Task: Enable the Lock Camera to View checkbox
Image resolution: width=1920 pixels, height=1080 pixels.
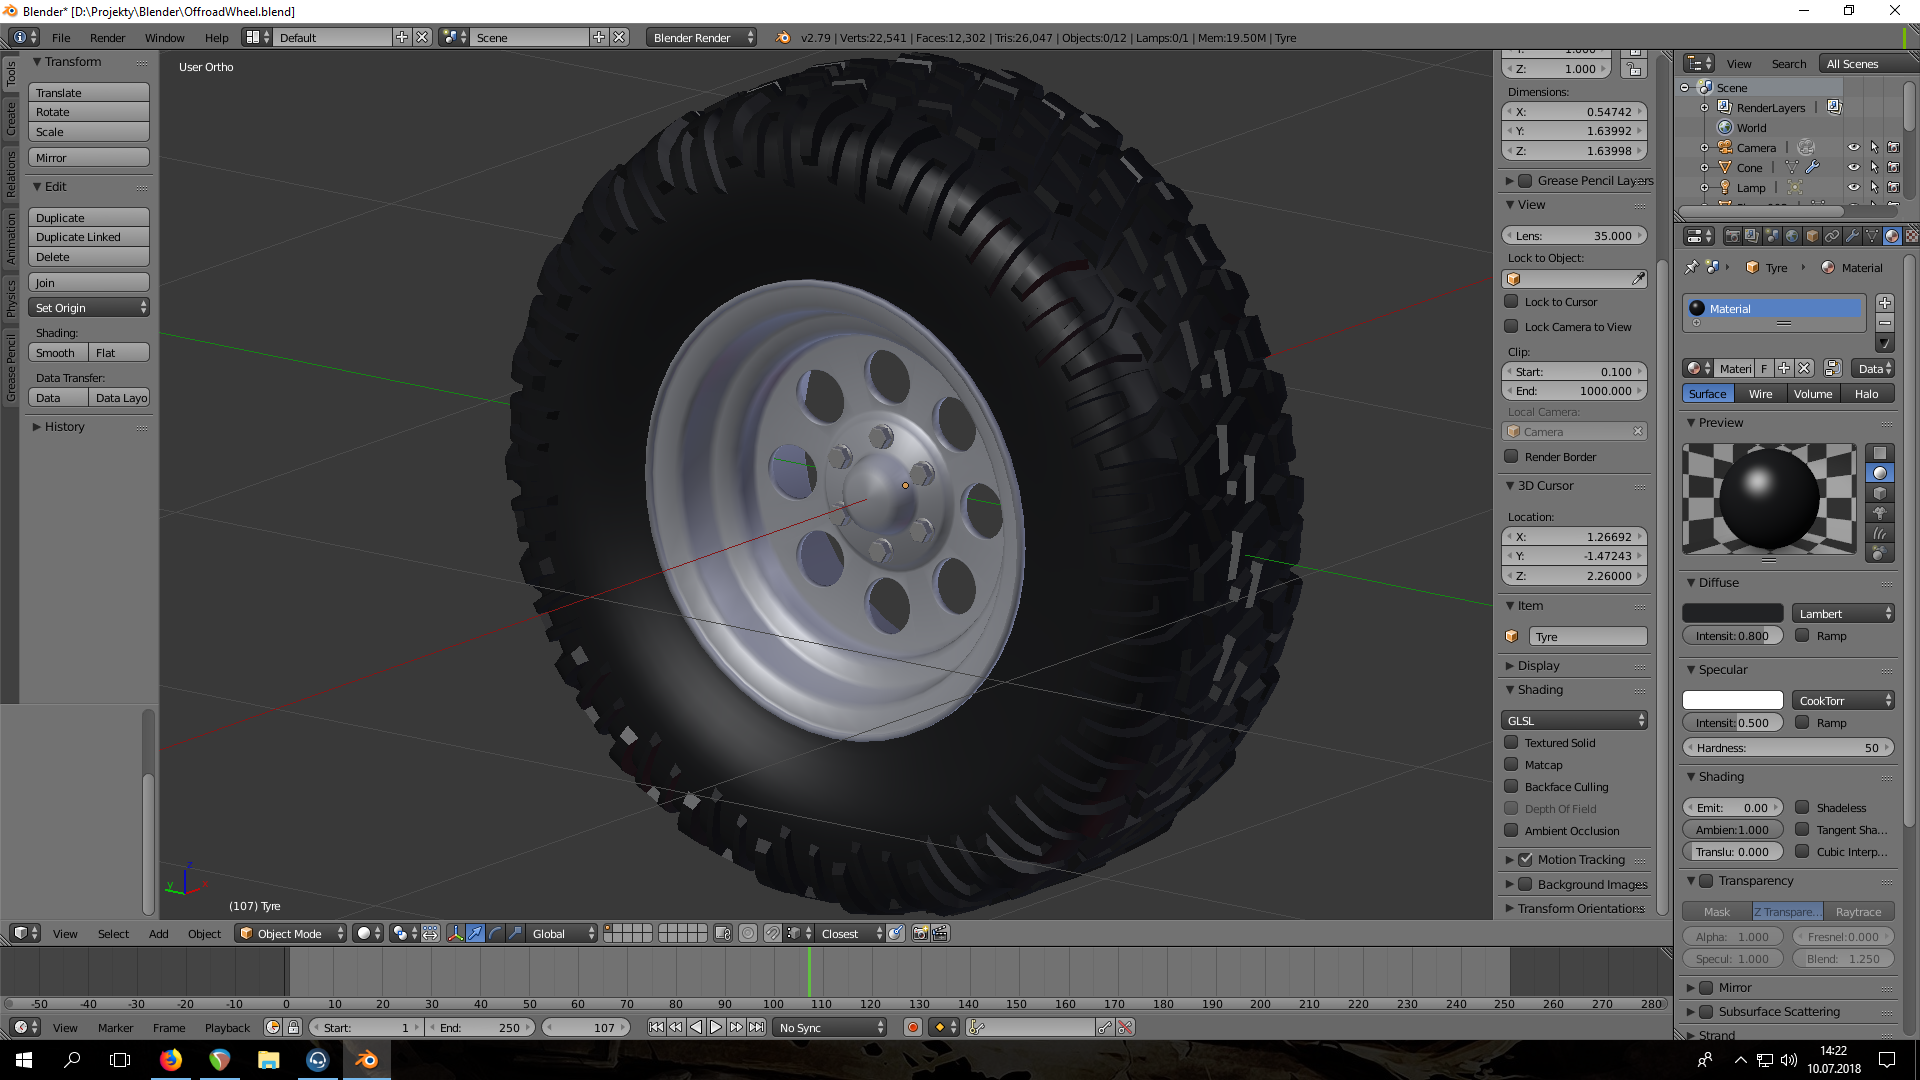Action: (x=1511, y=326)
